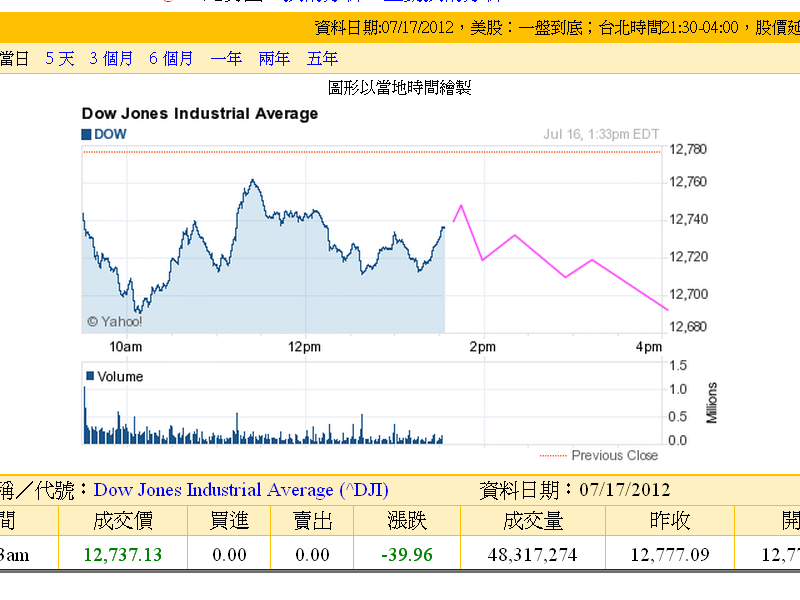Image resolution: width=800 pixels, height=600 pixels.
Task: Click the '成交量' column header
Action: point(533,521)
